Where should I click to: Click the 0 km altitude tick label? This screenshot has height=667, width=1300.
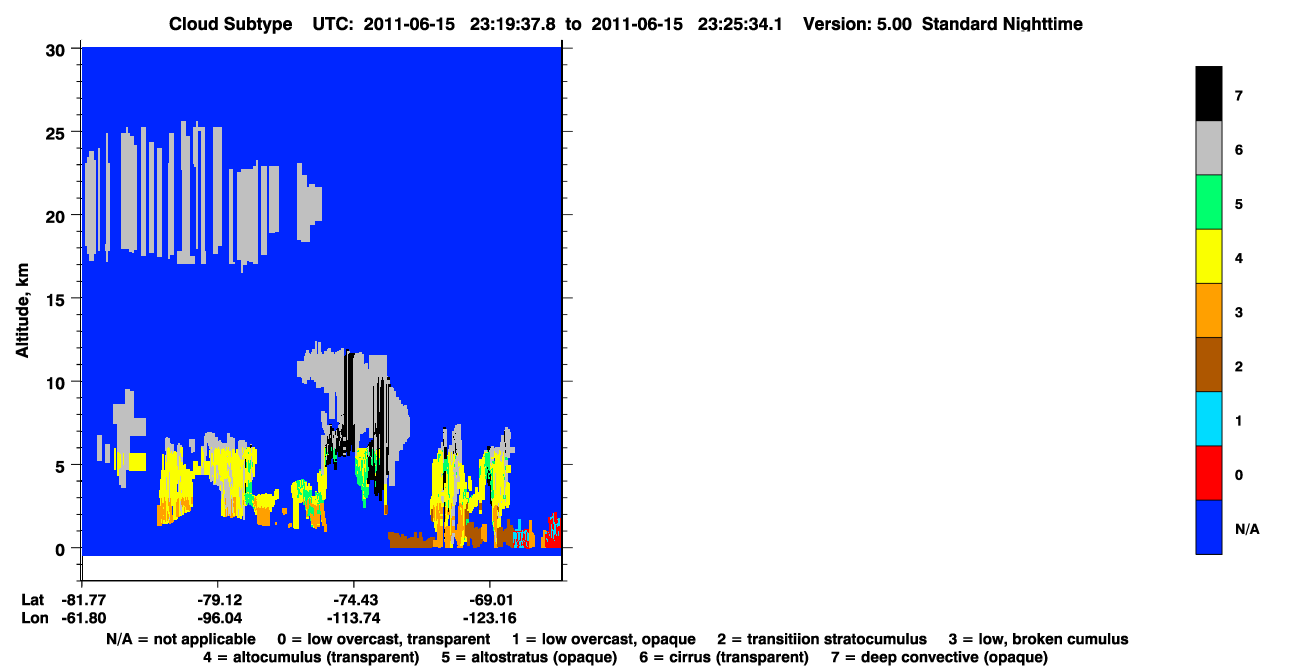62,548
